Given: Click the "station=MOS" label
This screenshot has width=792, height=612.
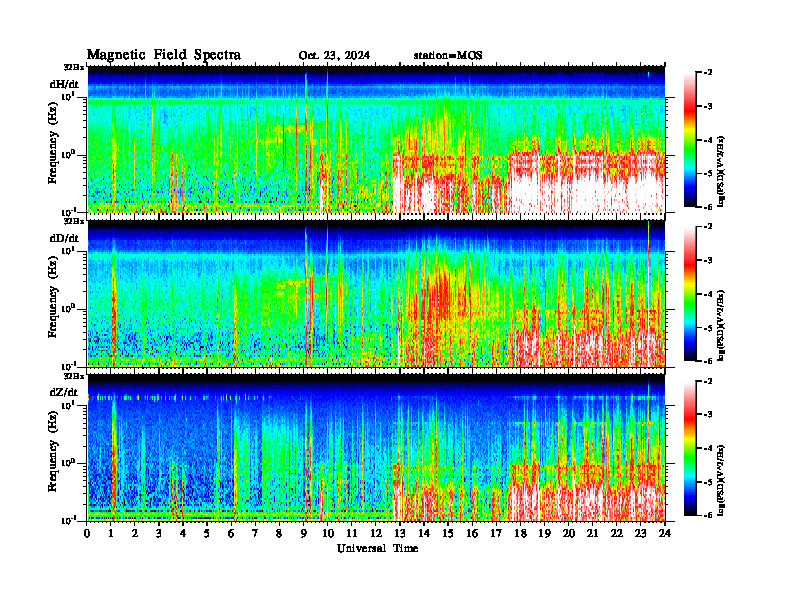Looking at the screenshot, I should point(448,56).
